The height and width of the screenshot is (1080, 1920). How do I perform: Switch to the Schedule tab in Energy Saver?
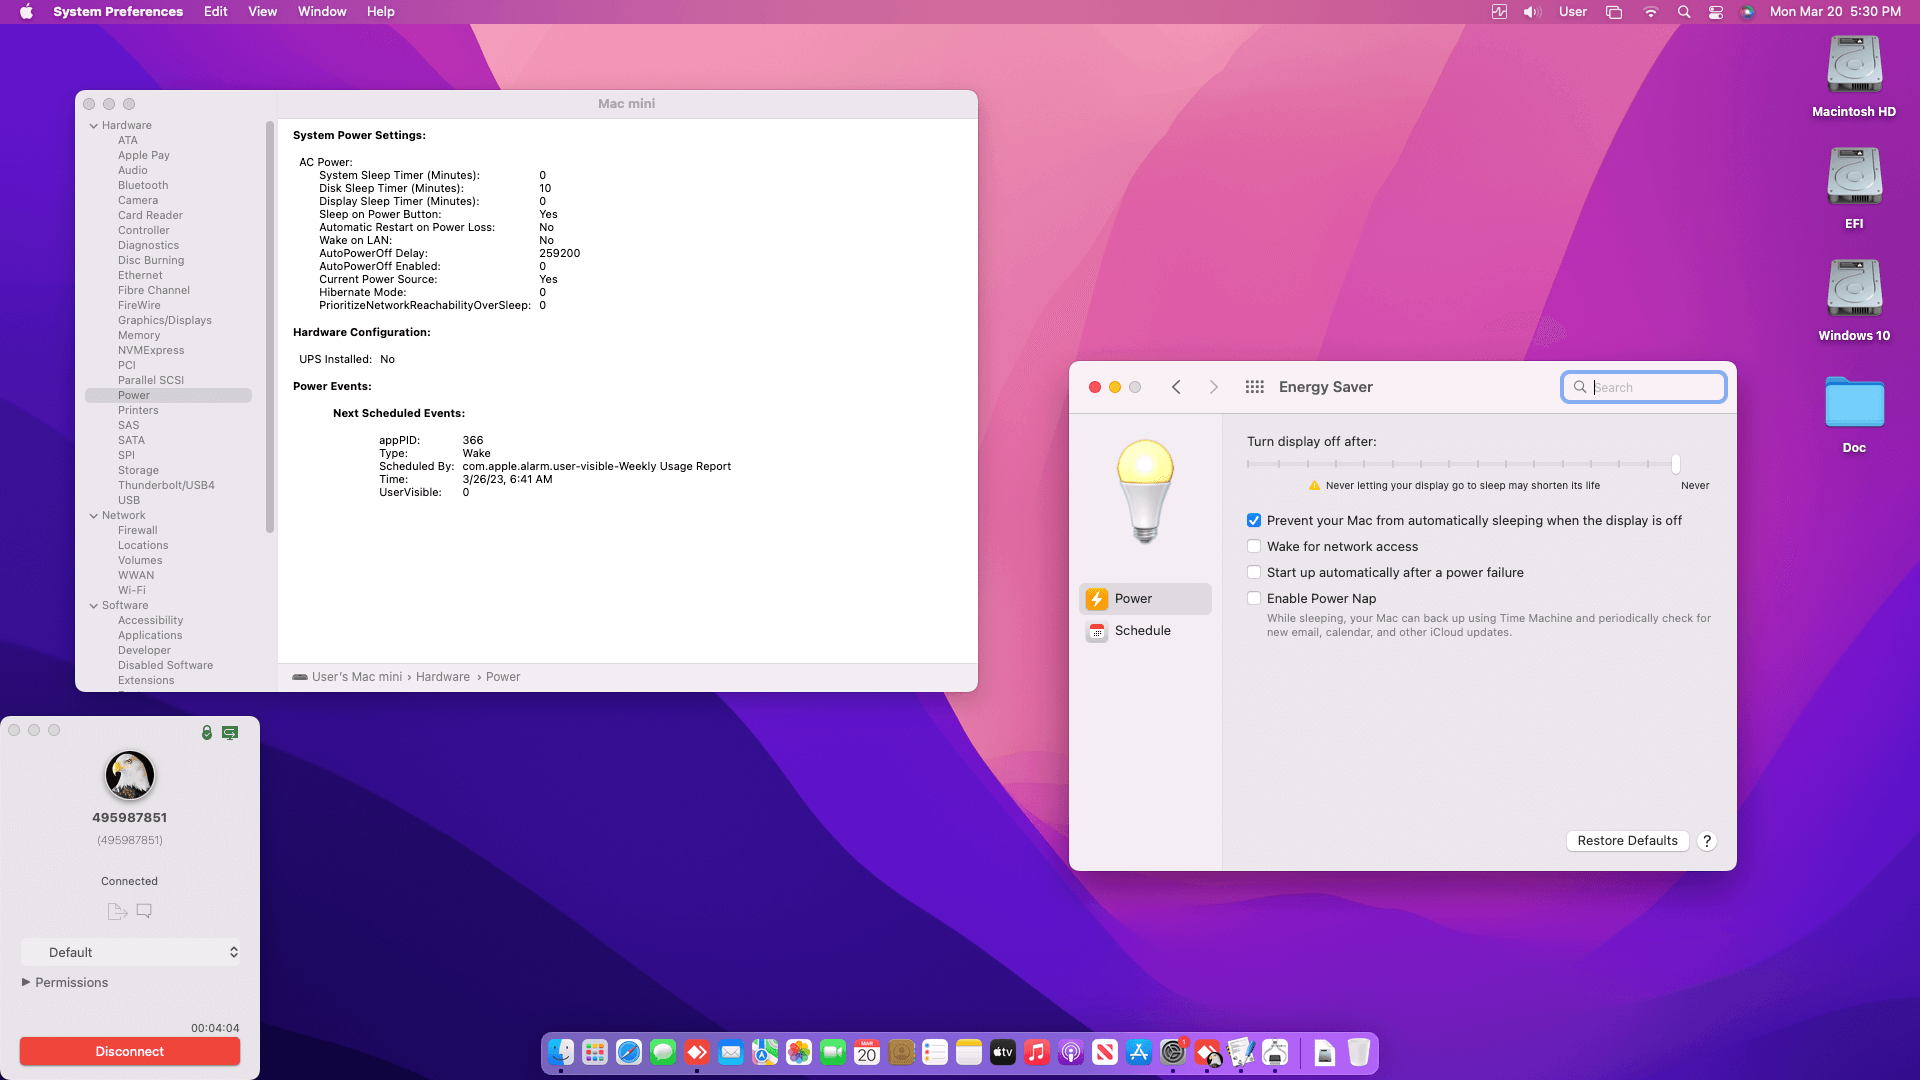(x=1142, y=631)
